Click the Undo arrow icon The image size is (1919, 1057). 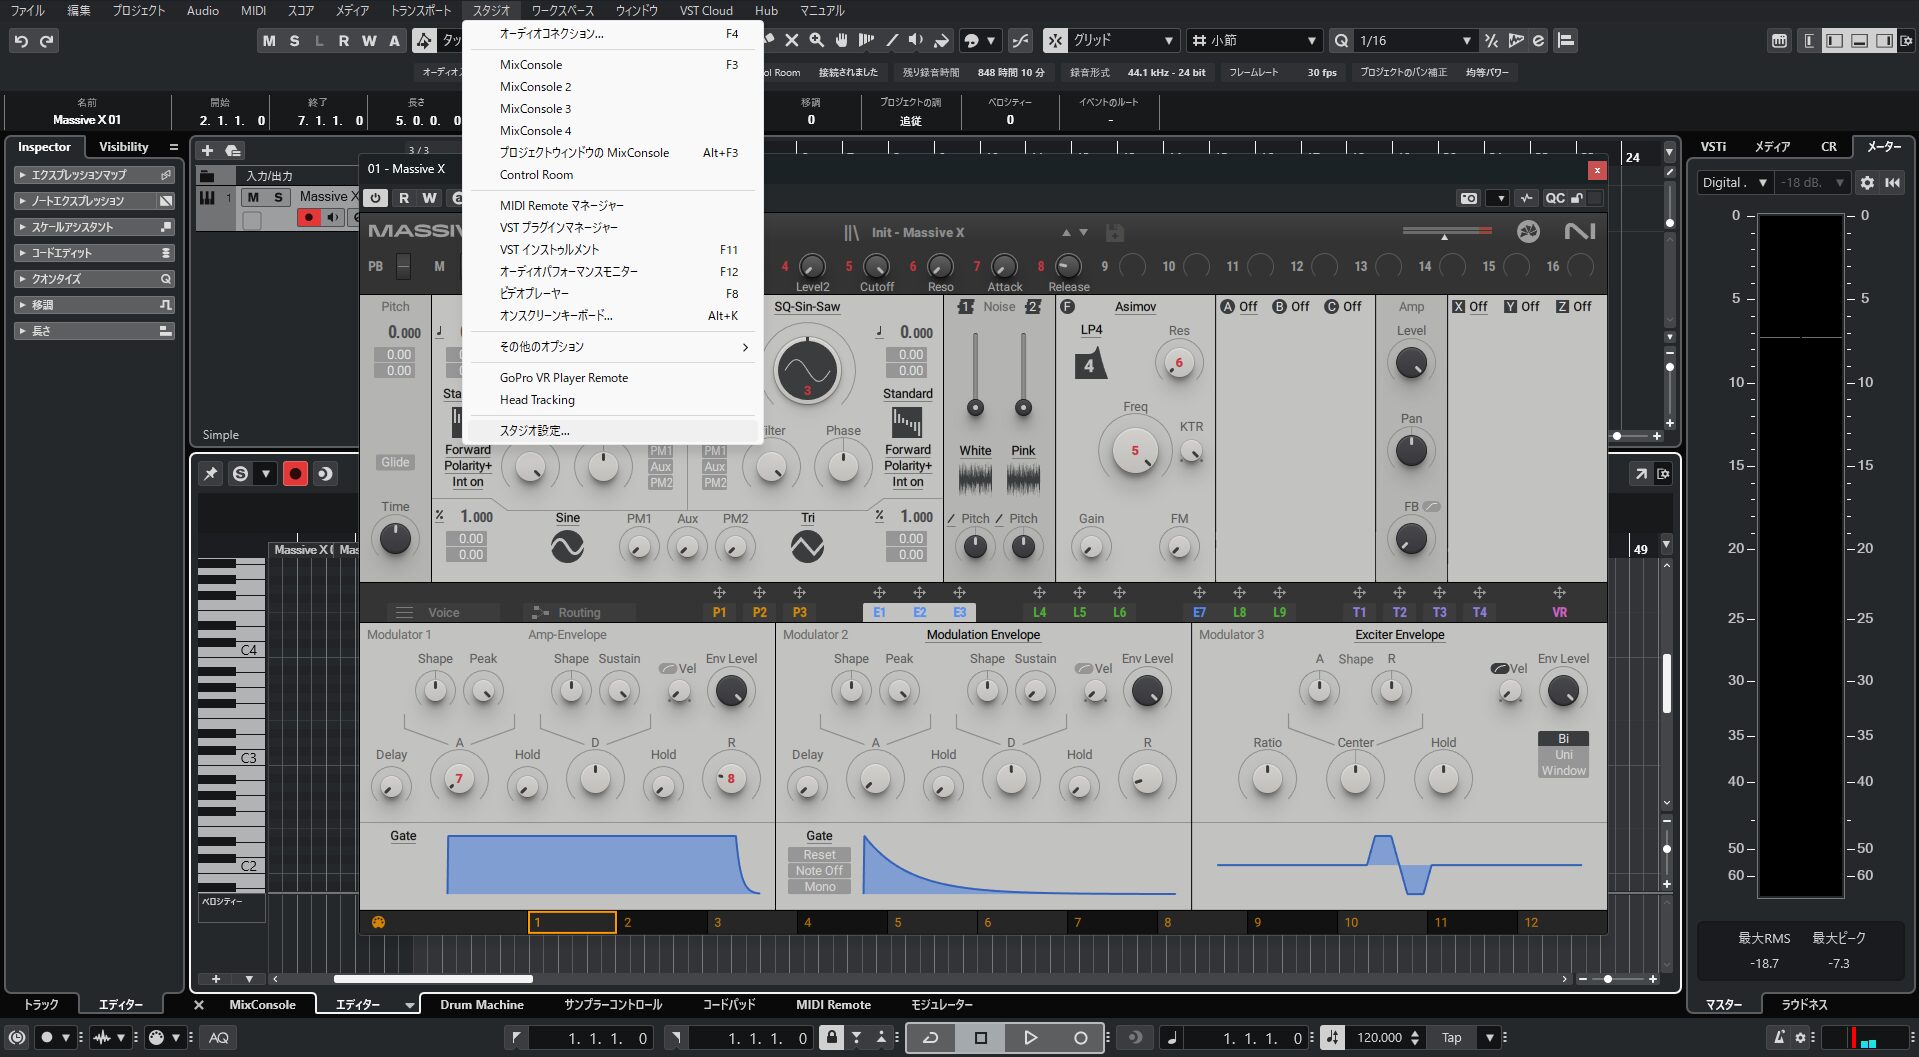[x=21, y=41]
